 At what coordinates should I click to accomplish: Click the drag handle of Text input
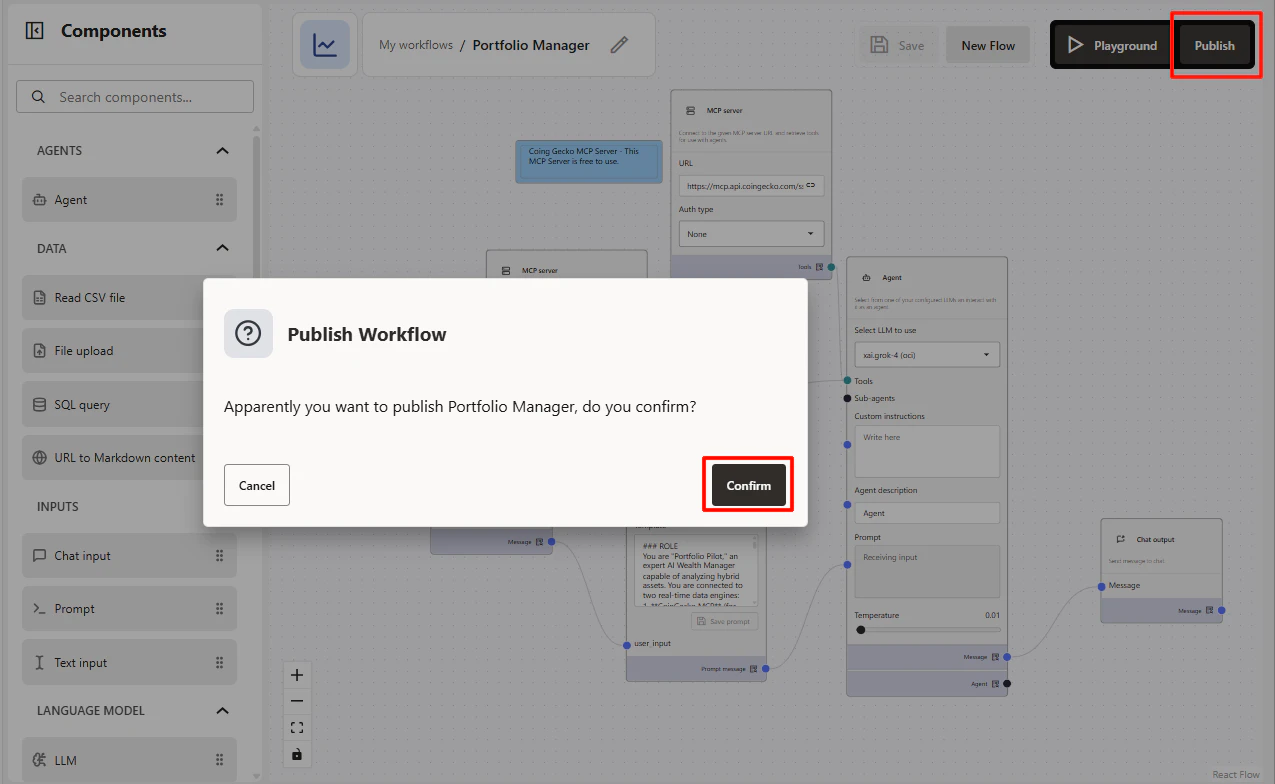tap(220, 663)
